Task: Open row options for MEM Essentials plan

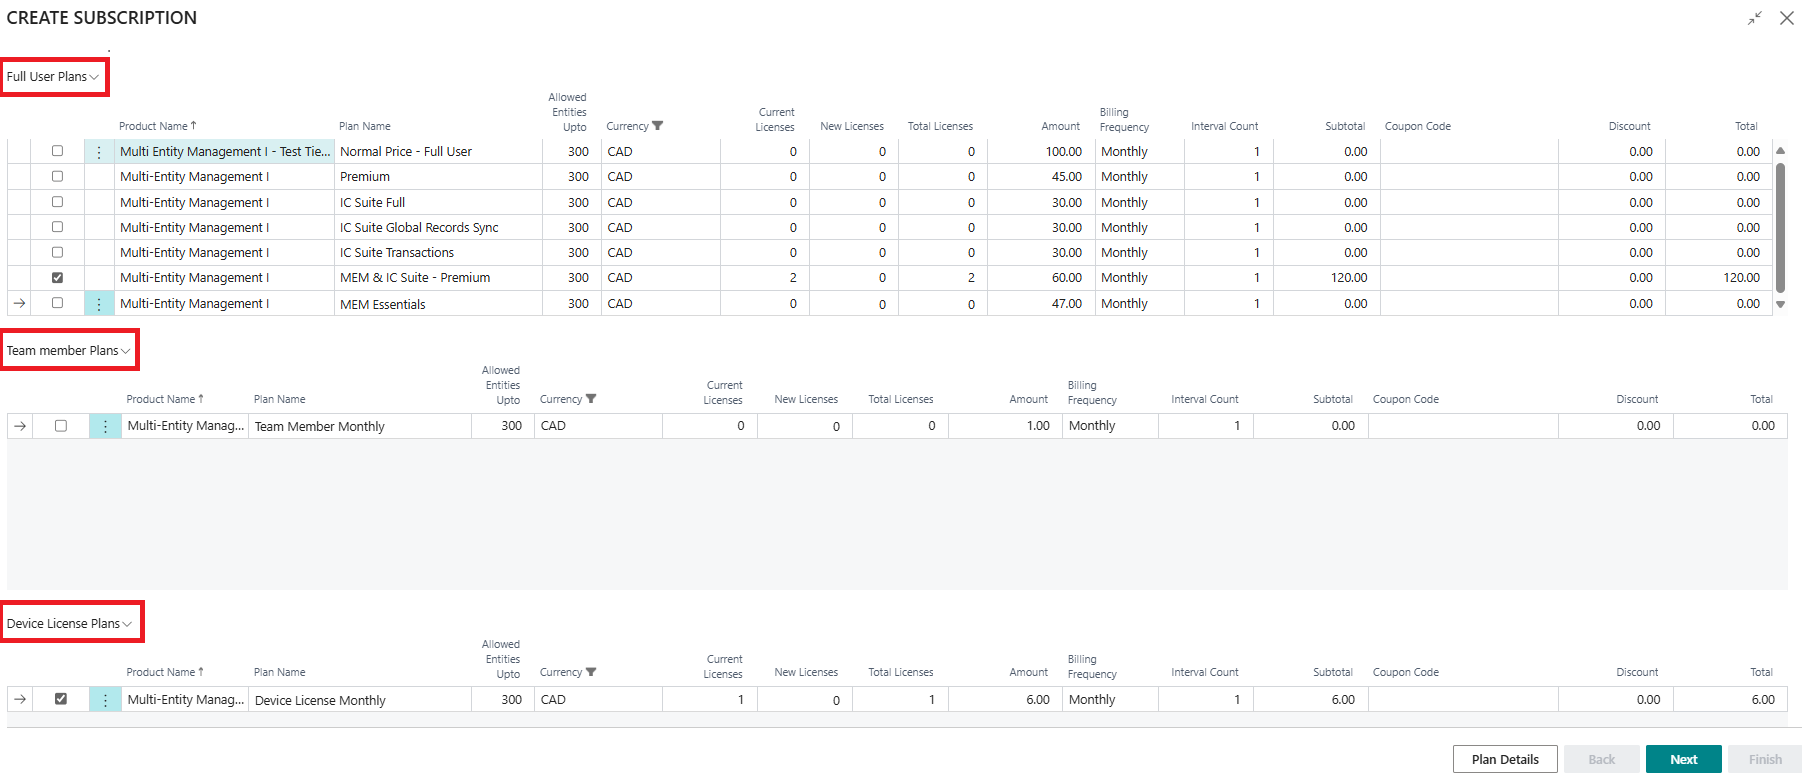Action: pos(99,304)
